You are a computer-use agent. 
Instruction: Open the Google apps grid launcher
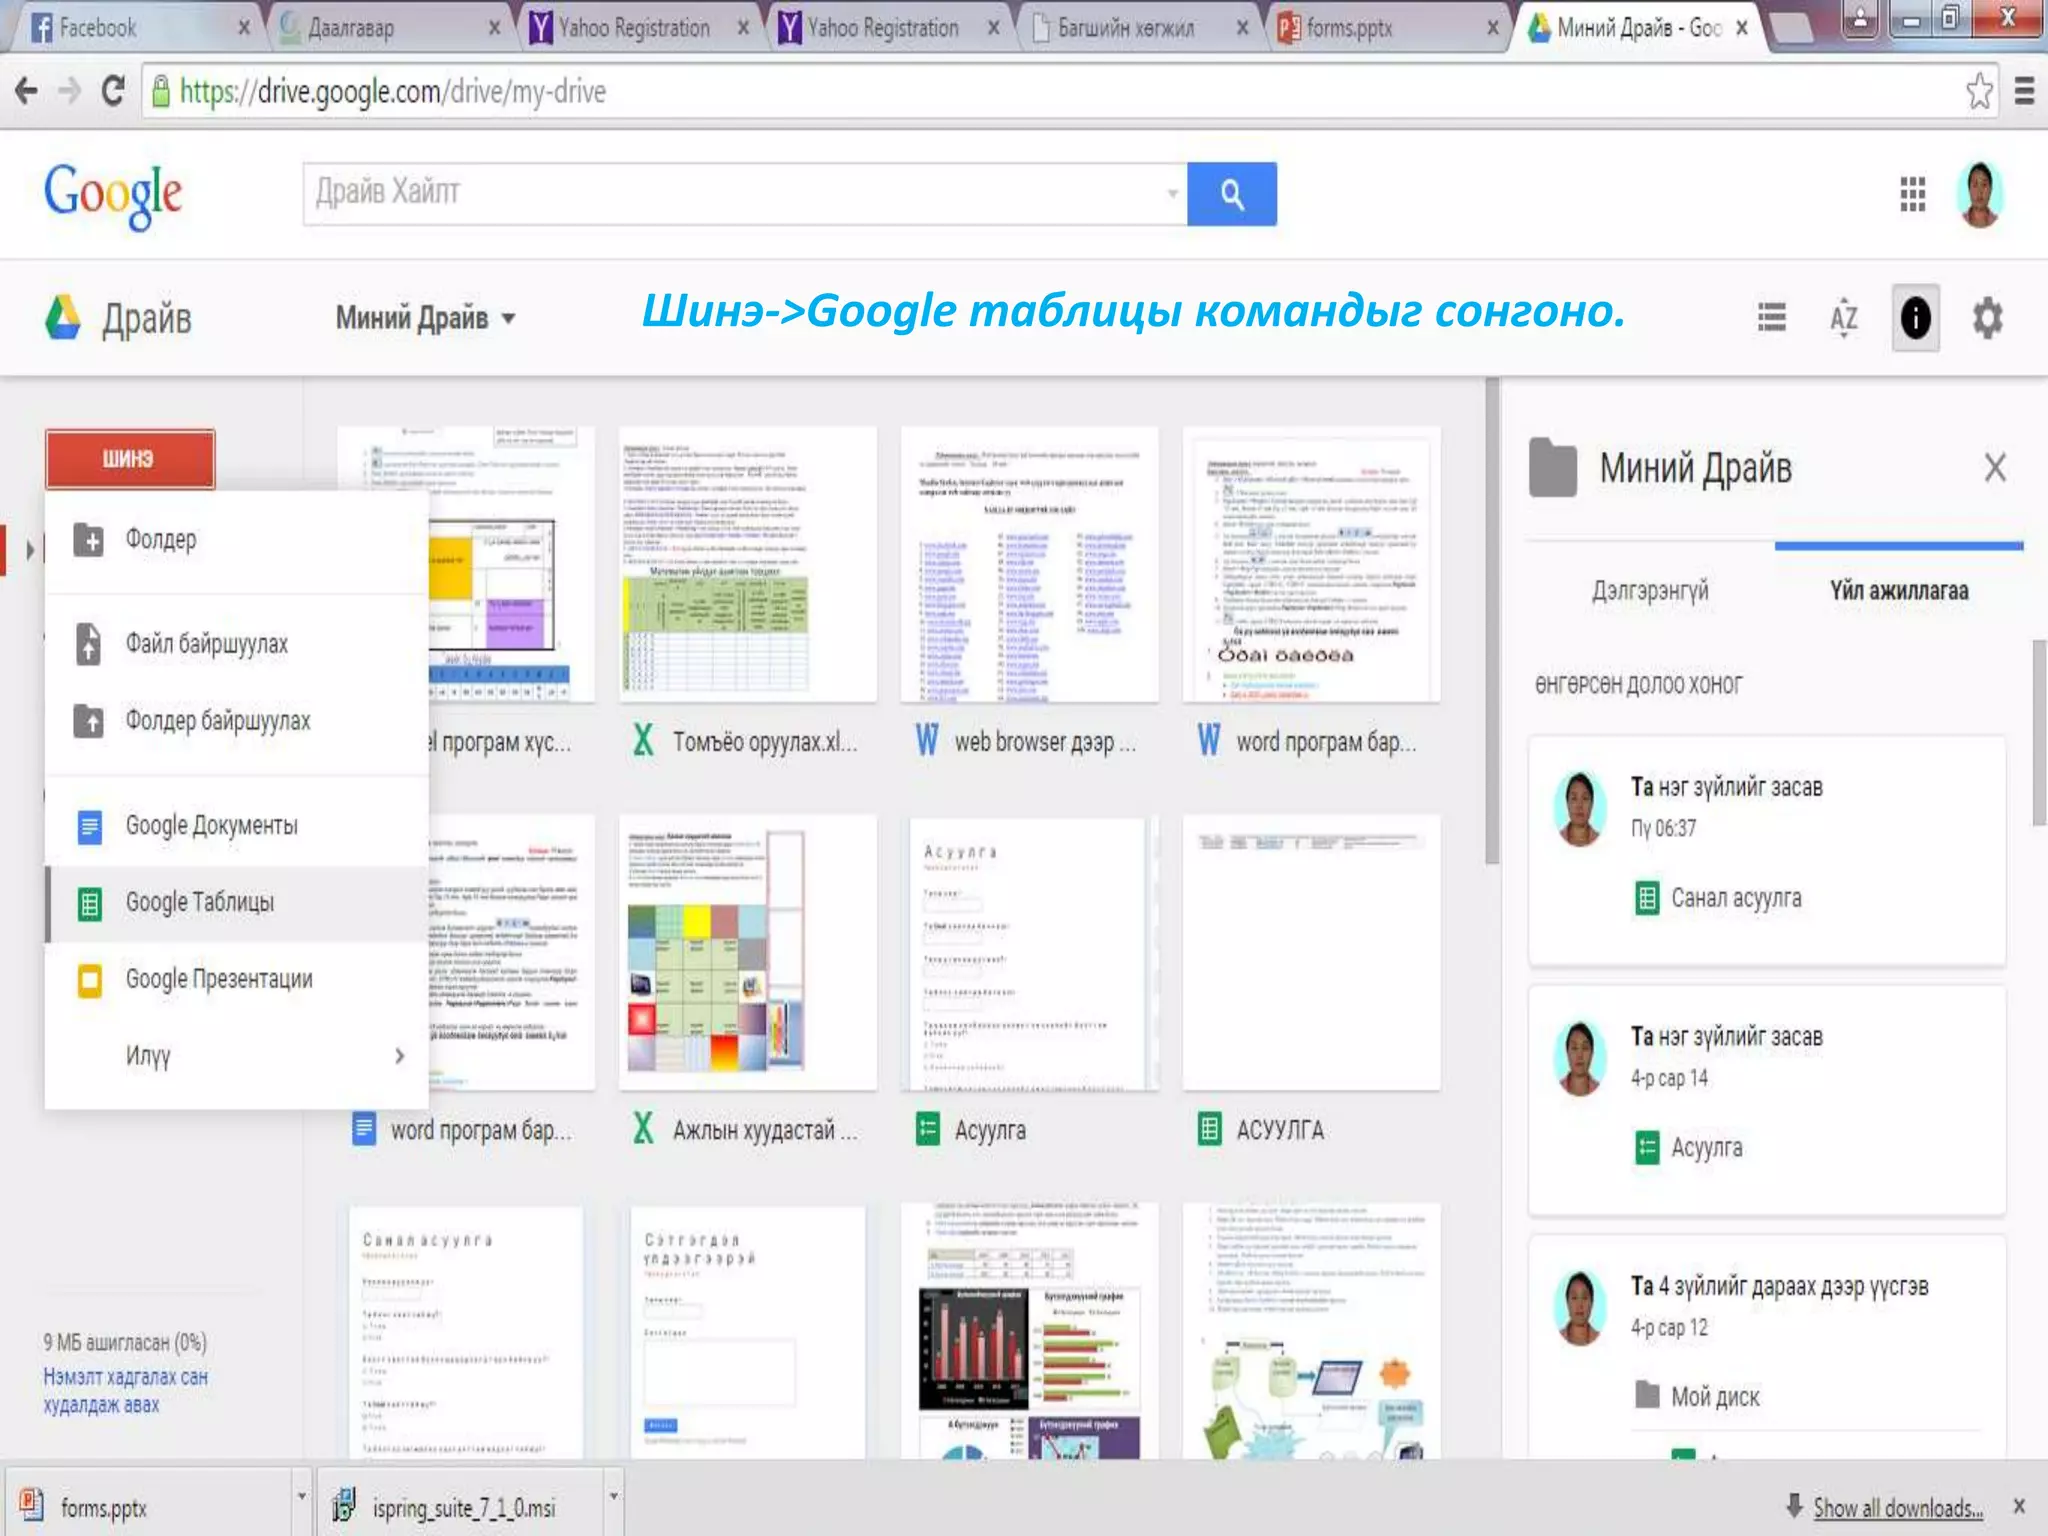(x=1912, y=194)
